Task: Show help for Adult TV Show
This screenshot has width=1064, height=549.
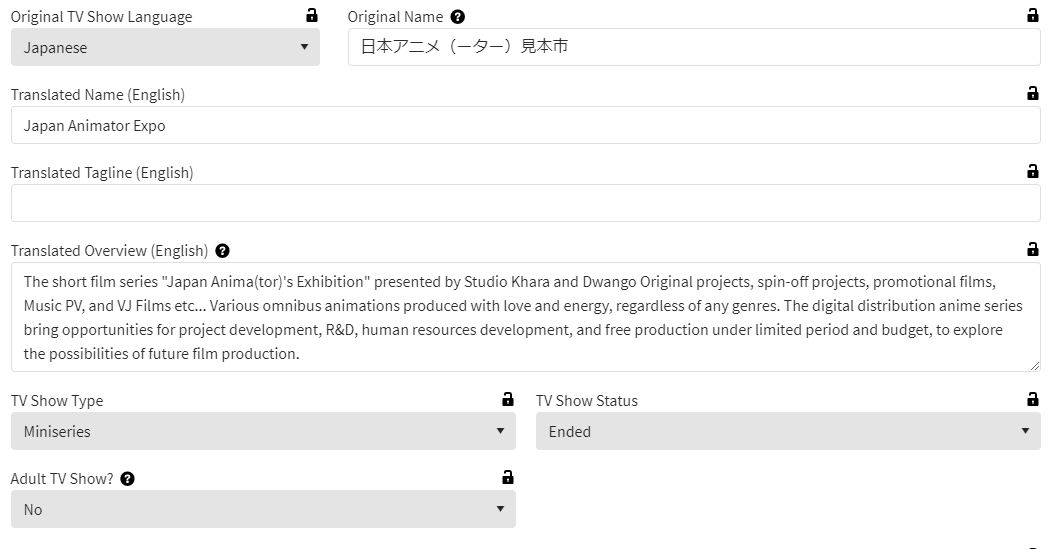Action: tap(127, 479)
